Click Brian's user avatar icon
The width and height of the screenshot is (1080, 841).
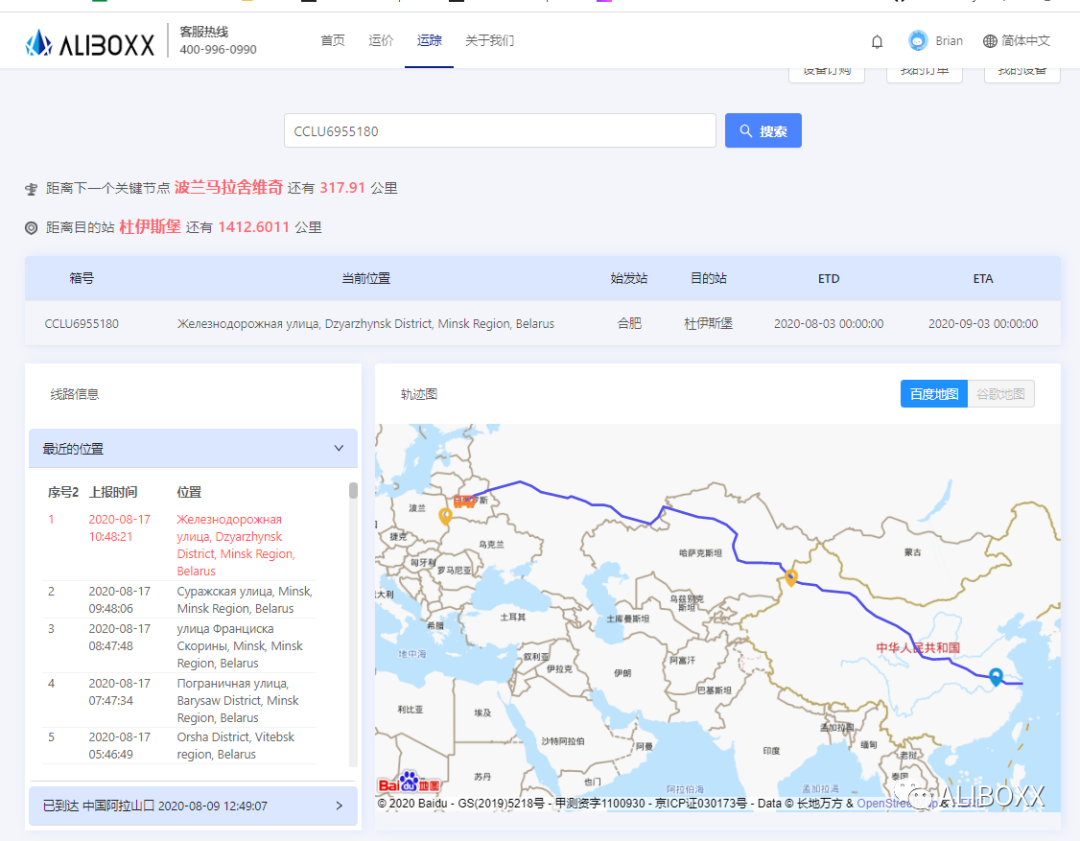coord(917,41)
